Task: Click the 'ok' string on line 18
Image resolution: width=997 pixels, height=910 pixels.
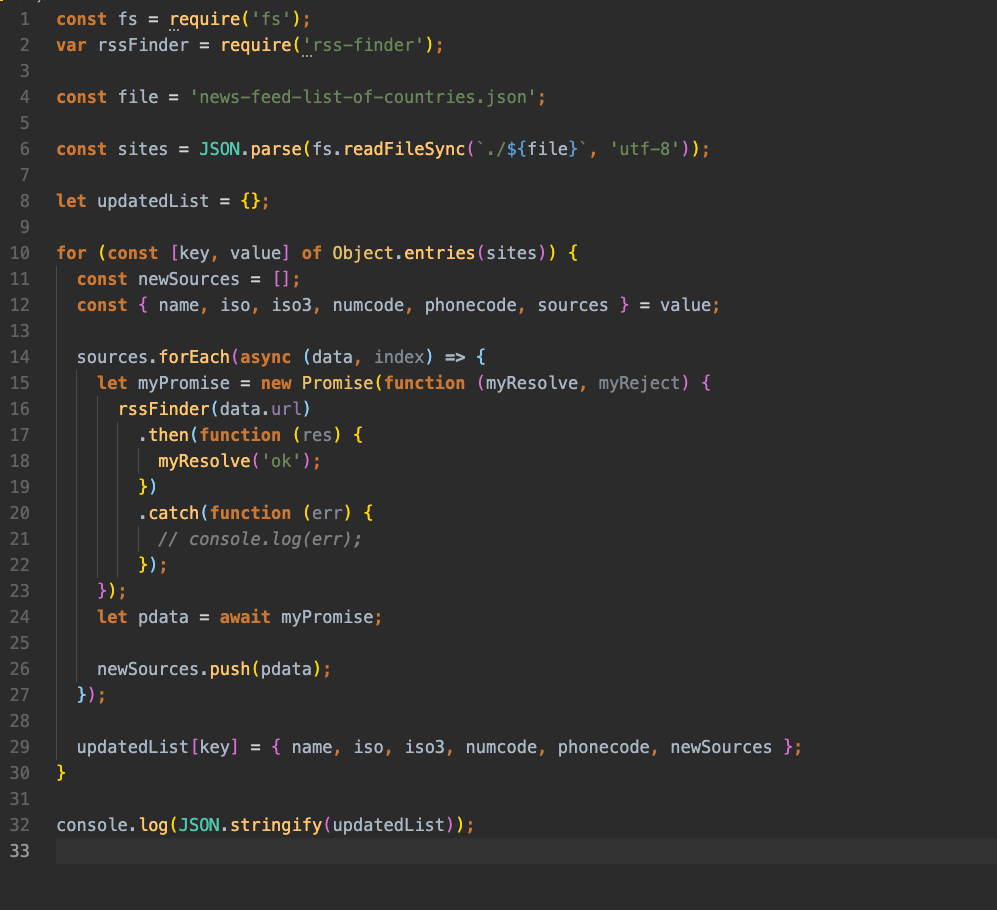Action: (281, 461)
